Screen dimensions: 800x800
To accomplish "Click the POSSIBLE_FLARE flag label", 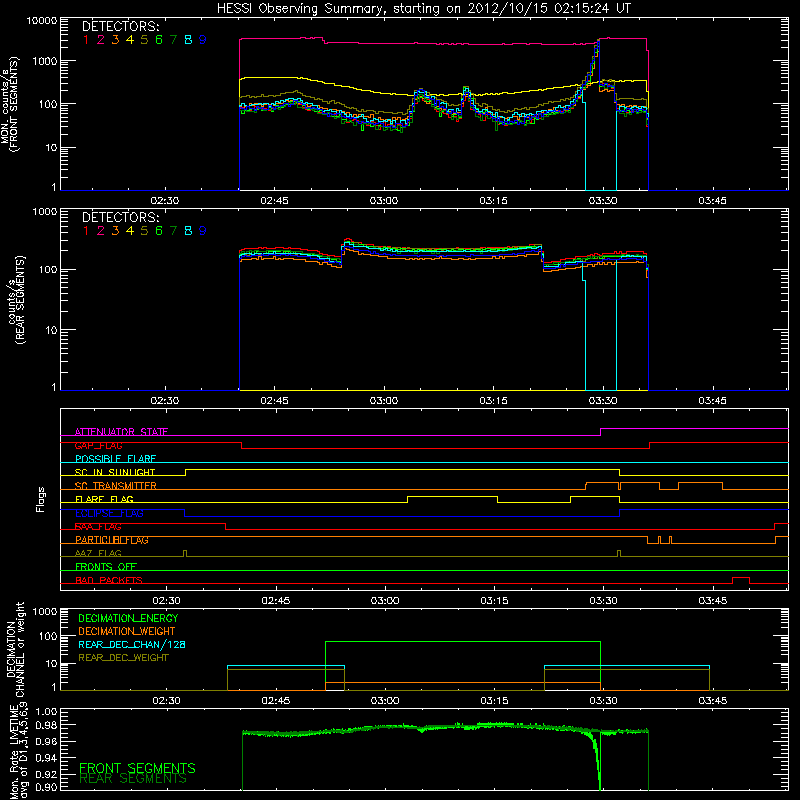I will point(115,459).
